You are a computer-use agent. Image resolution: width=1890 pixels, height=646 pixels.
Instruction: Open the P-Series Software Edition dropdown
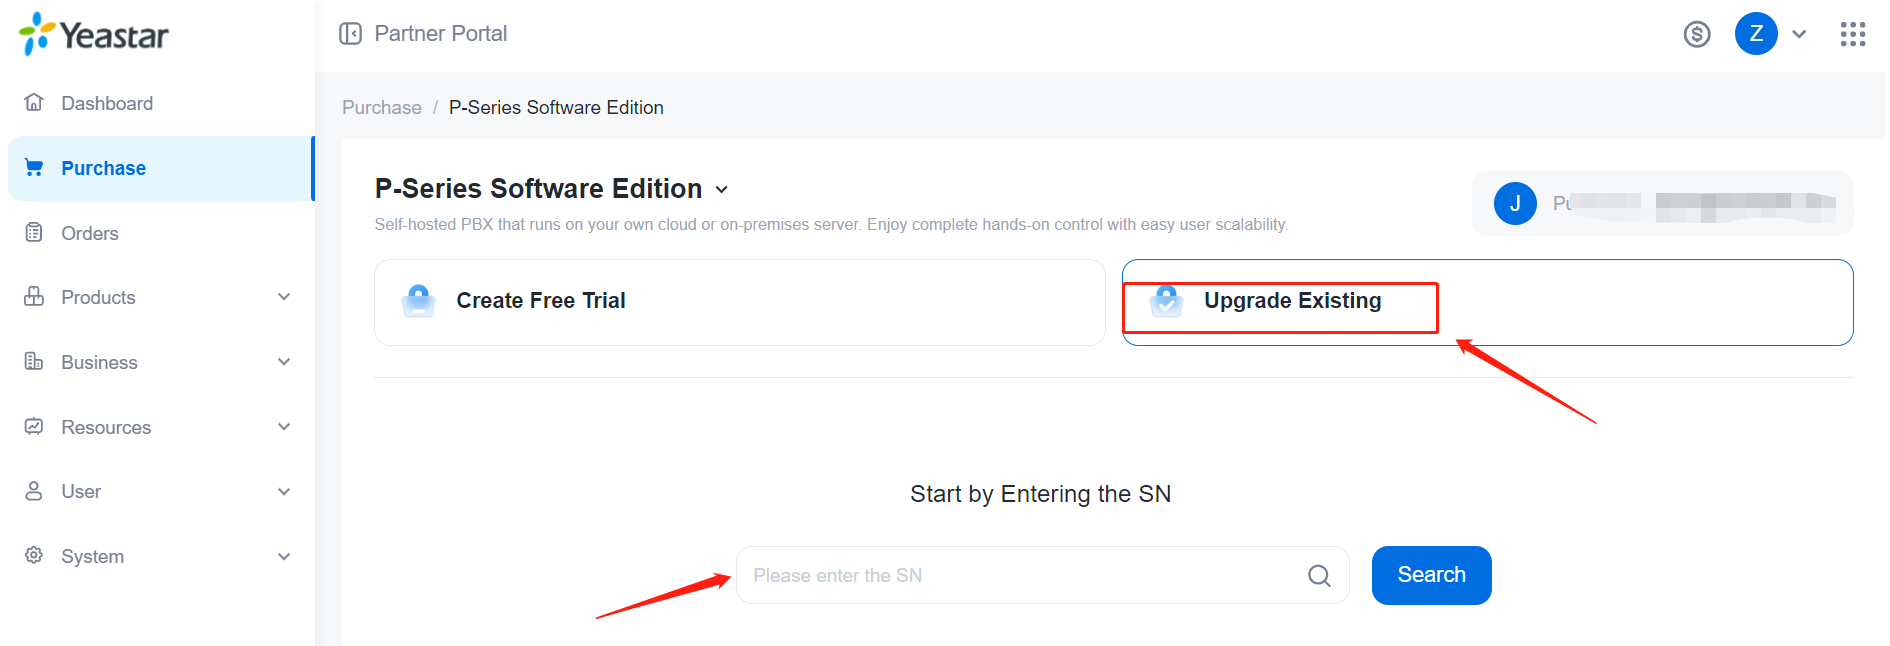coord(722,189)
